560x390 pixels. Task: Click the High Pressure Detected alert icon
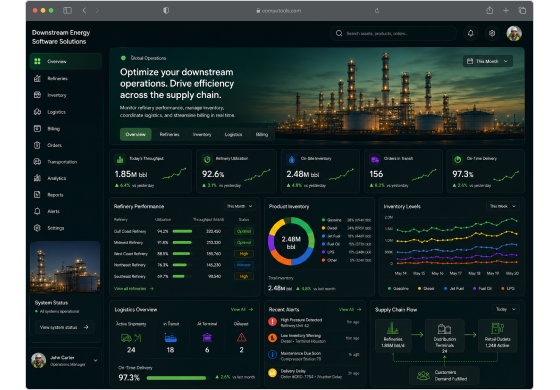(272, 322)
